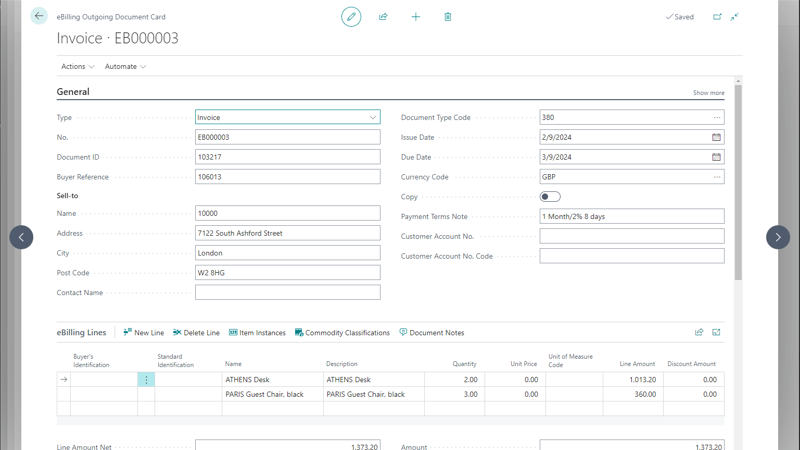This screenshot has width=800, height=450.
Task: Click Show more in General section
Action: 708,93
